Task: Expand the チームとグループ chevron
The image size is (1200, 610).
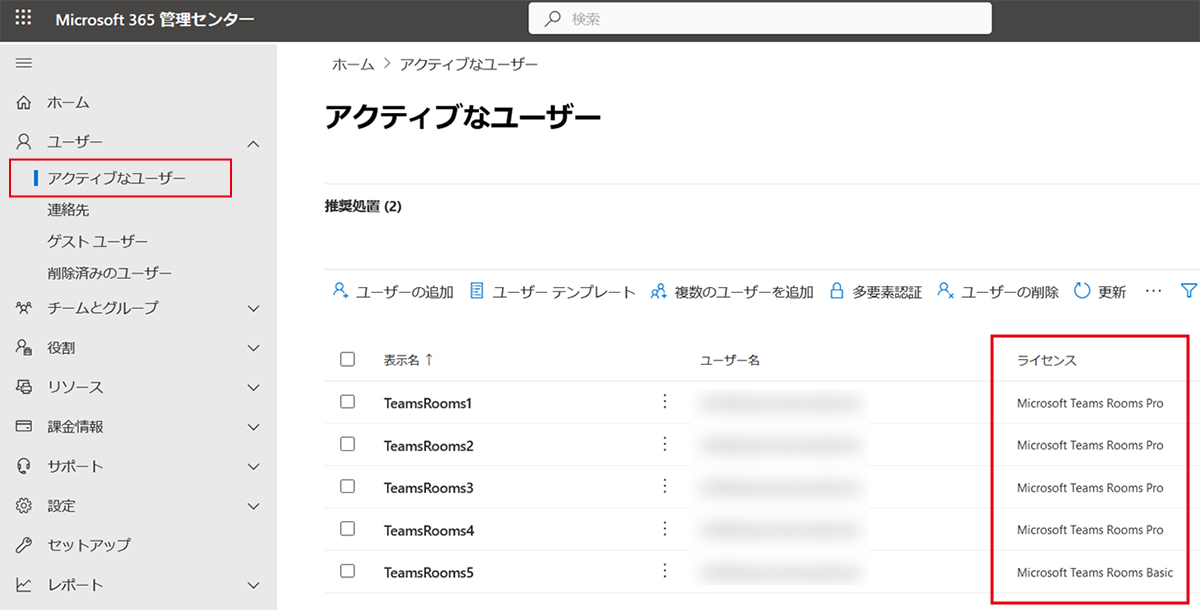Action: 253,309
